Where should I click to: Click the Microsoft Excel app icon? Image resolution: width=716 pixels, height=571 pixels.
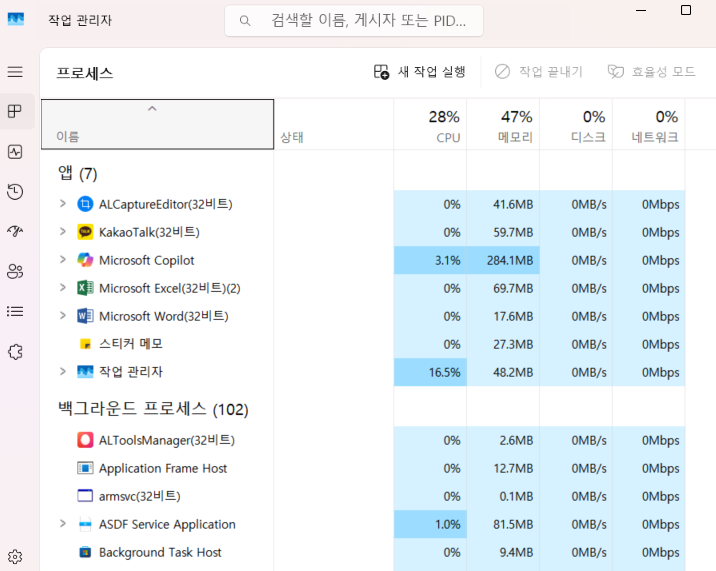coord(85,288)
